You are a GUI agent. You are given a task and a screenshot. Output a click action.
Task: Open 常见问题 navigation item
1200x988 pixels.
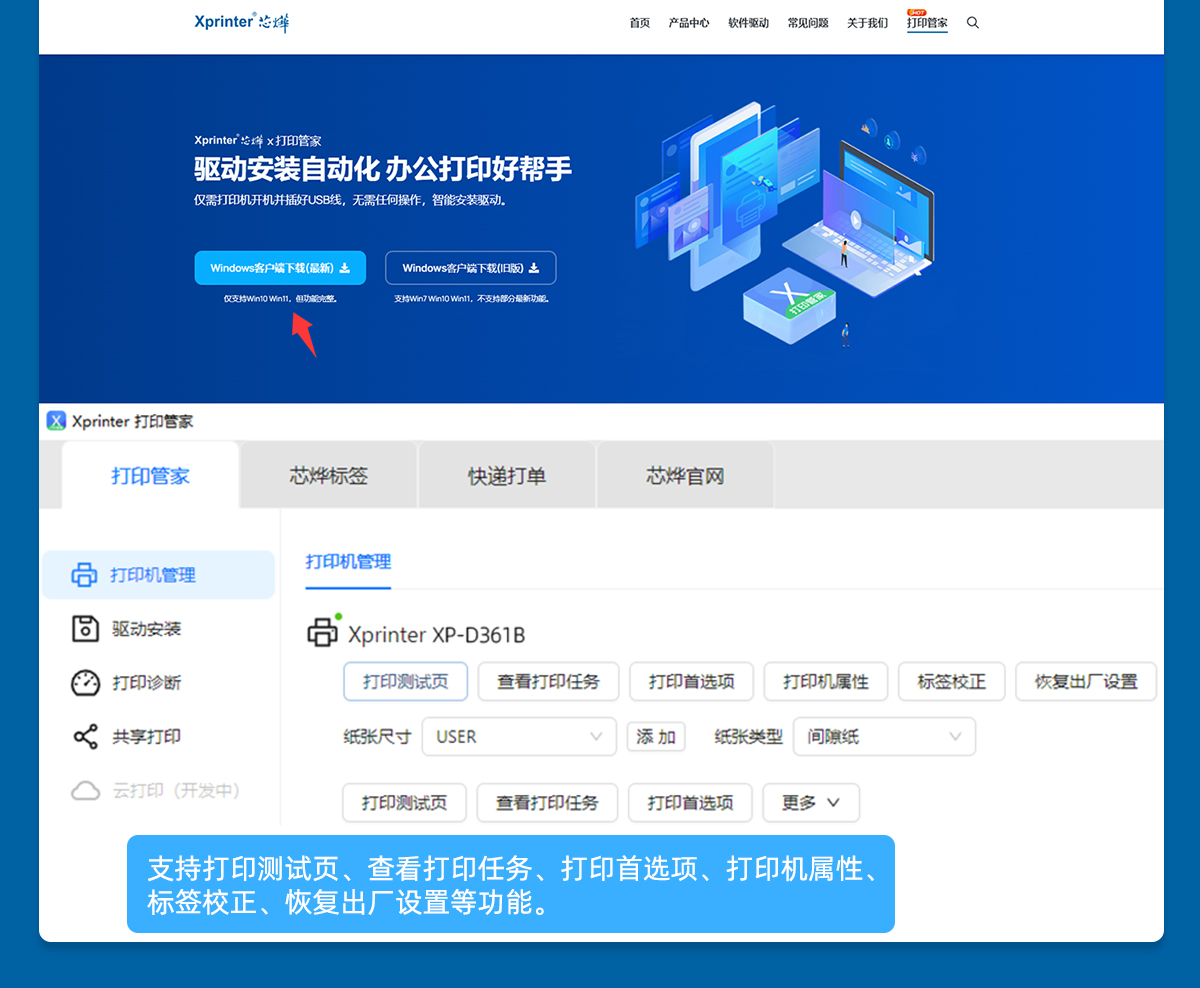pos(808,23)
